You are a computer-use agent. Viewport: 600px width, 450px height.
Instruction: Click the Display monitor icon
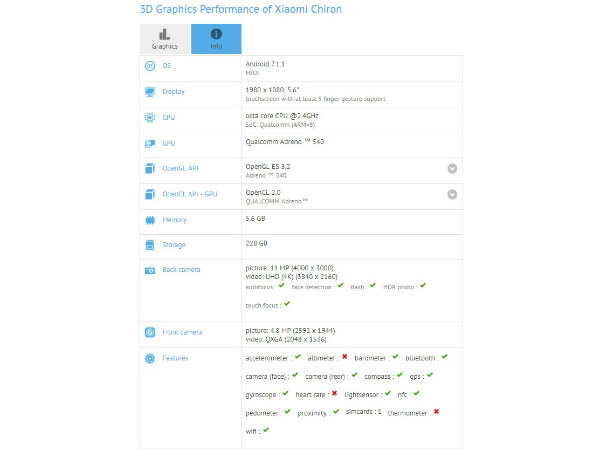pyautogui.click(x=150, y=92)
